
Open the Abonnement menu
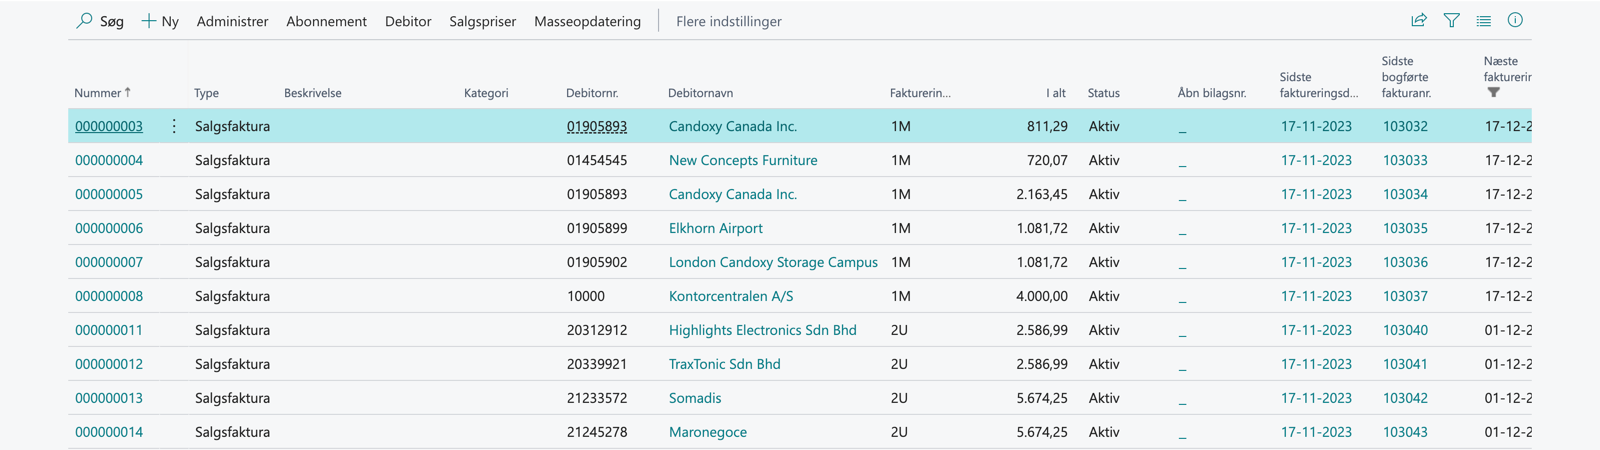[326, 21]
